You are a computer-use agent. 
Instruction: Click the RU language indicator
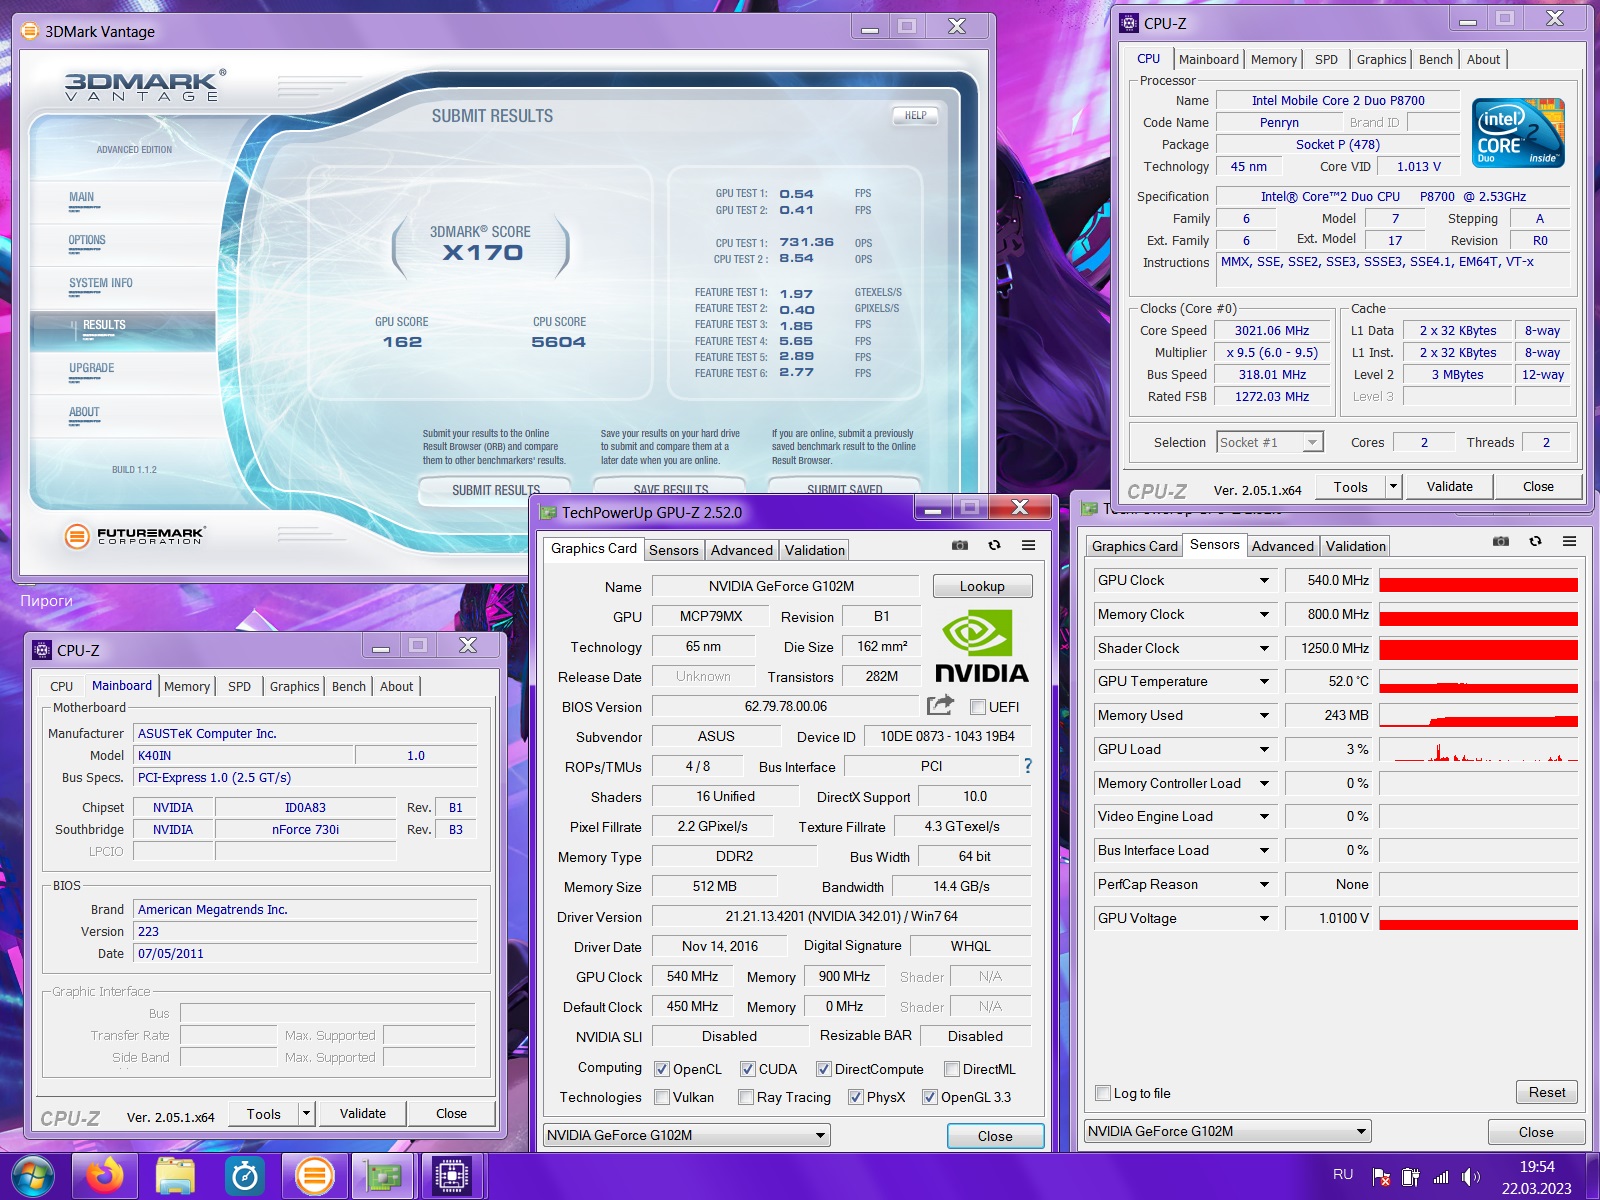pyautogui.click(x=1343, y=1175)
